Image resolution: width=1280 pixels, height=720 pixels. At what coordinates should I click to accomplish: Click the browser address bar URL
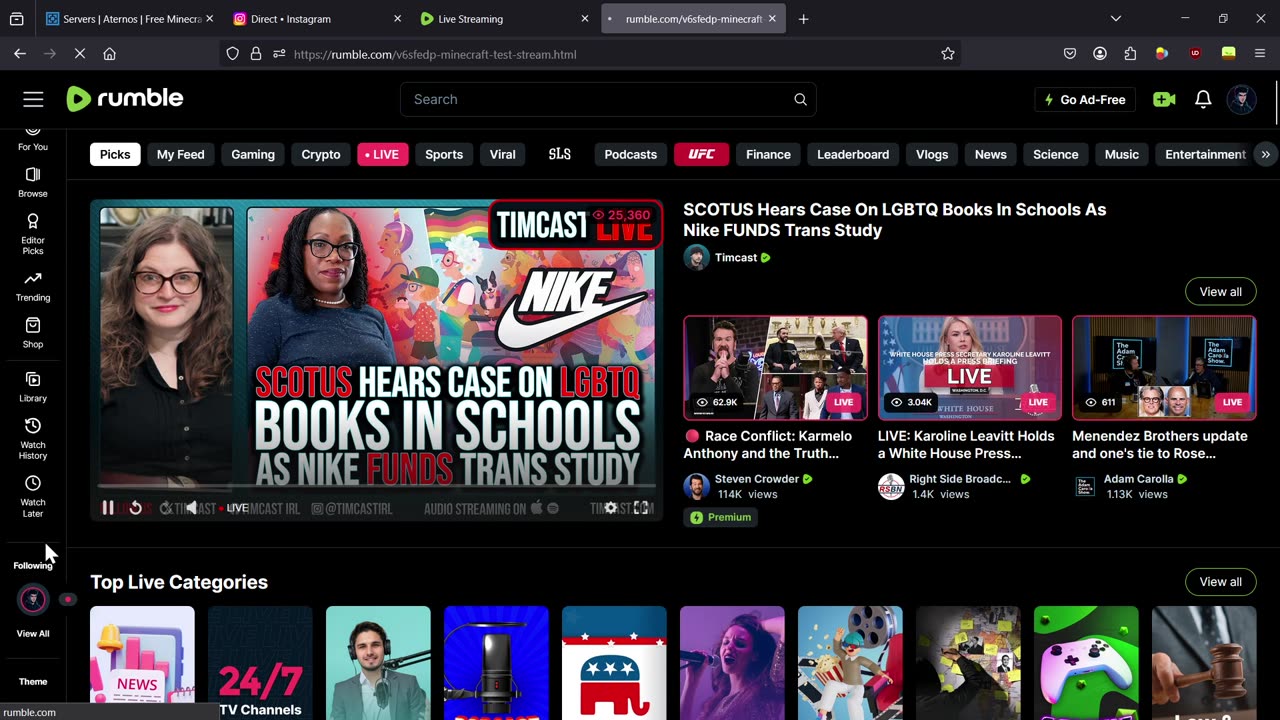pyautogui.click(x=435, y=54)
